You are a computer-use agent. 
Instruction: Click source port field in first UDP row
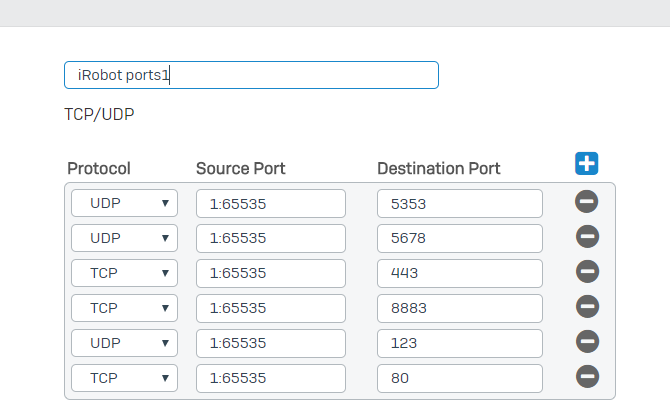pos(270,203)
